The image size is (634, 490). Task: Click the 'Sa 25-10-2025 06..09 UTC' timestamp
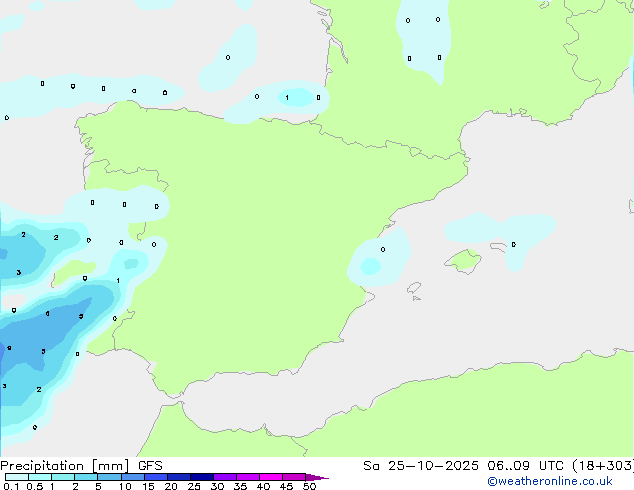(463, 466)
